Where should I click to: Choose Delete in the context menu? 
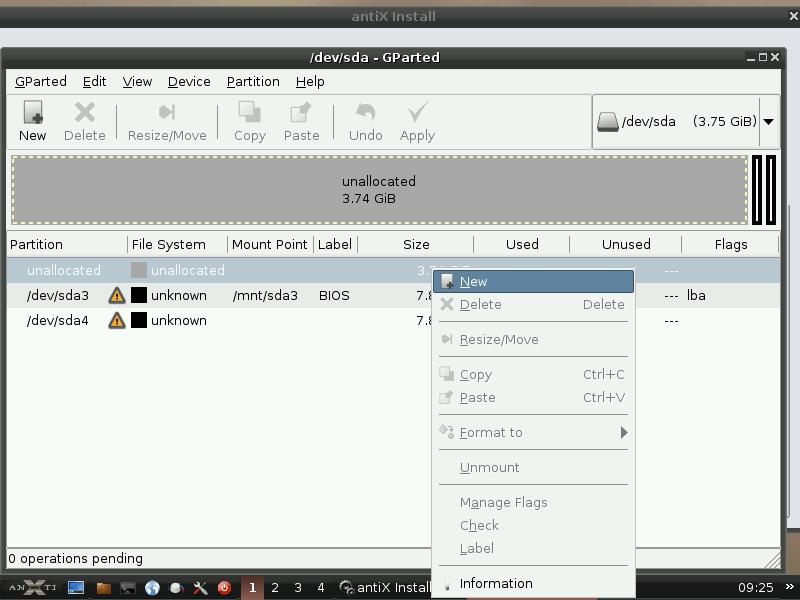(x=534, y=305)
